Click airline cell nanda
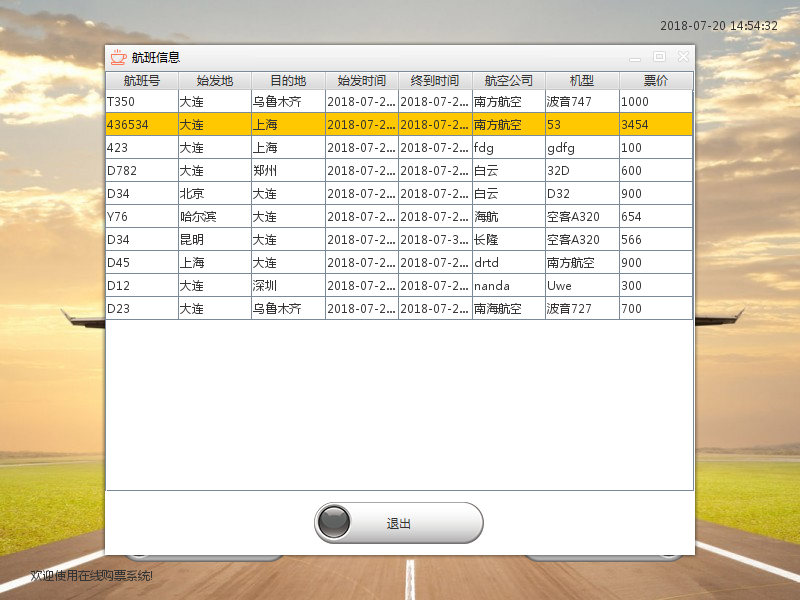The width and height of the screenshot is (800, 600). pyautogui.click(x=509, y=285)
